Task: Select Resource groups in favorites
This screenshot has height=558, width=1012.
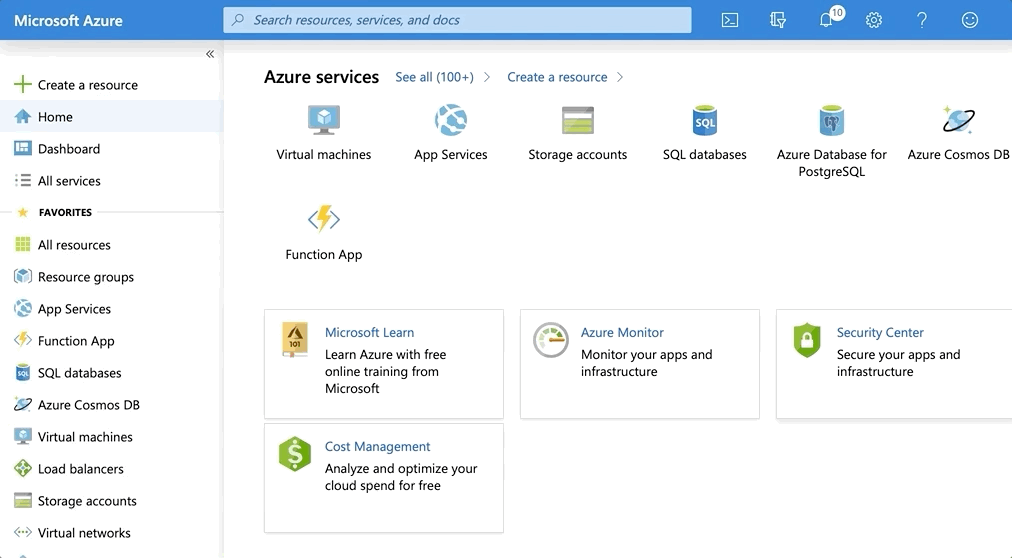Action: coord(85,277)
